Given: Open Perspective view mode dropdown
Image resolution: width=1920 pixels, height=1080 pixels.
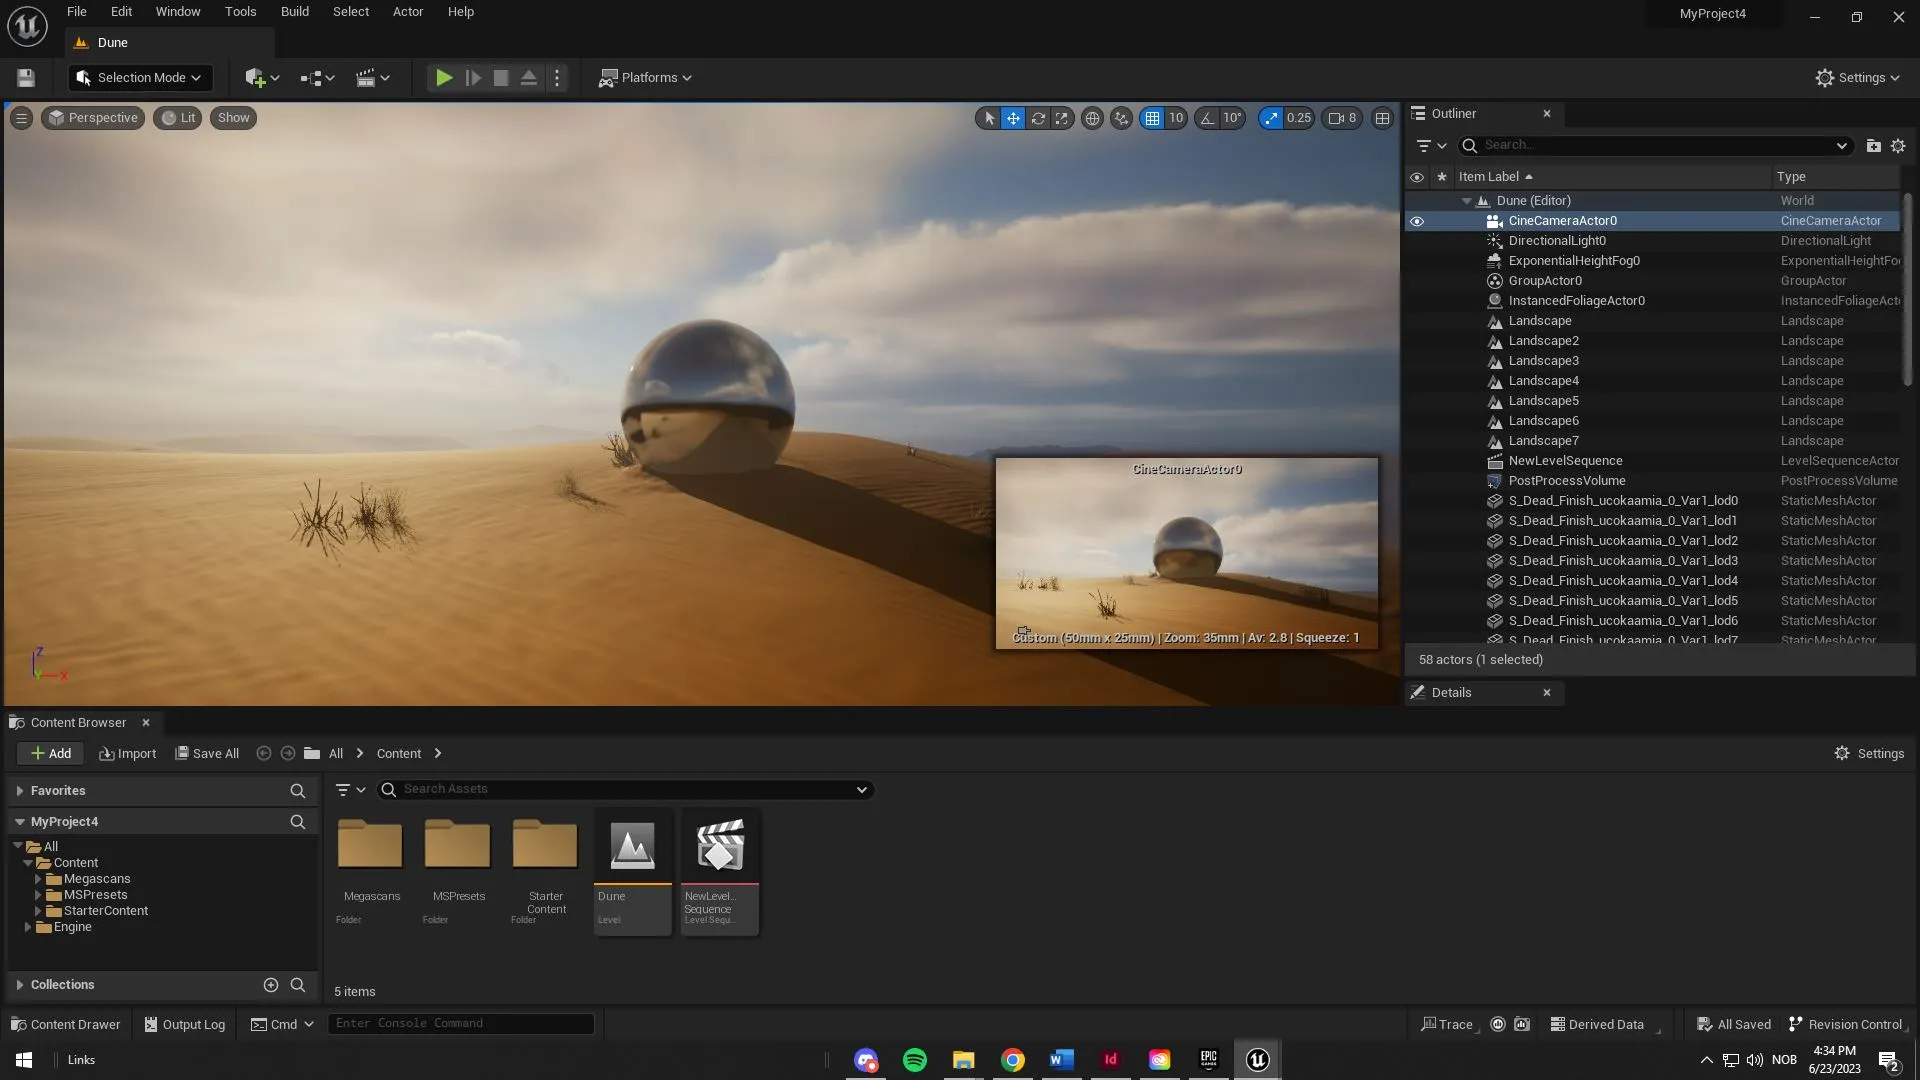Looking at the screenshot, I should [x=93, y=118].
